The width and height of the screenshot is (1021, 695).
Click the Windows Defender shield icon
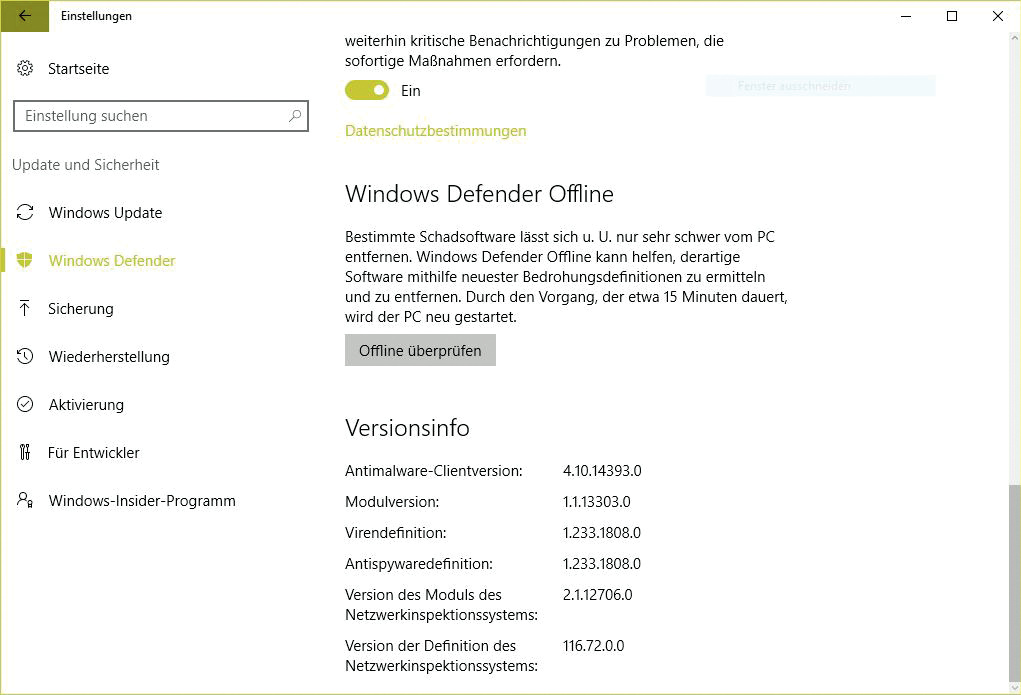coord(25,261)
